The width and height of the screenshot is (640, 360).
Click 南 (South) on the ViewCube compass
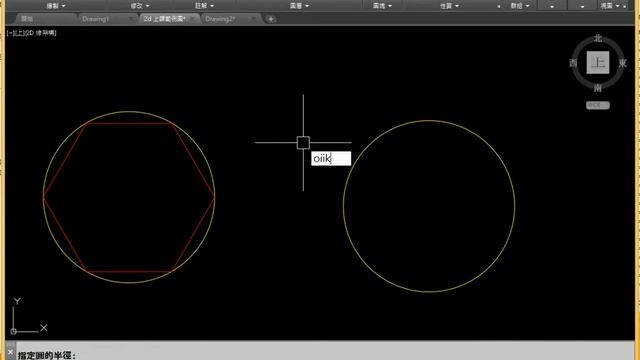pyautogui.click(x=598, y=88)
